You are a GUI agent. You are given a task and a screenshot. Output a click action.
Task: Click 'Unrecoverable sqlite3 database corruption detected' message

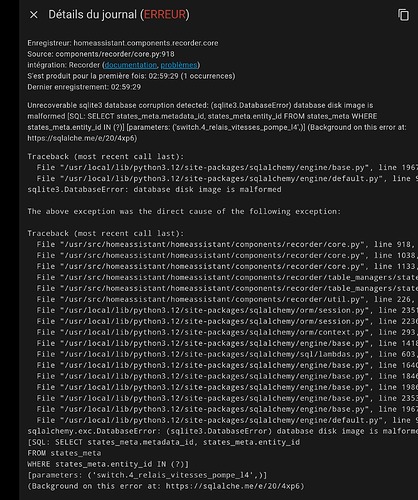click(x=217, y=122)
